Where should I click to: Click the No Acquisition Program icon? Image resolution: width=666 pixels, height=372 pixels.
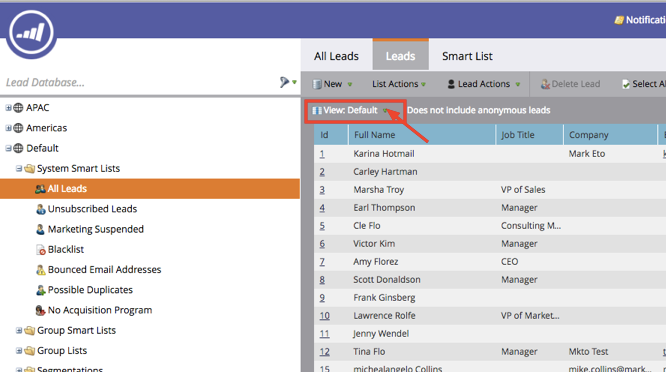tap(40, 310)
